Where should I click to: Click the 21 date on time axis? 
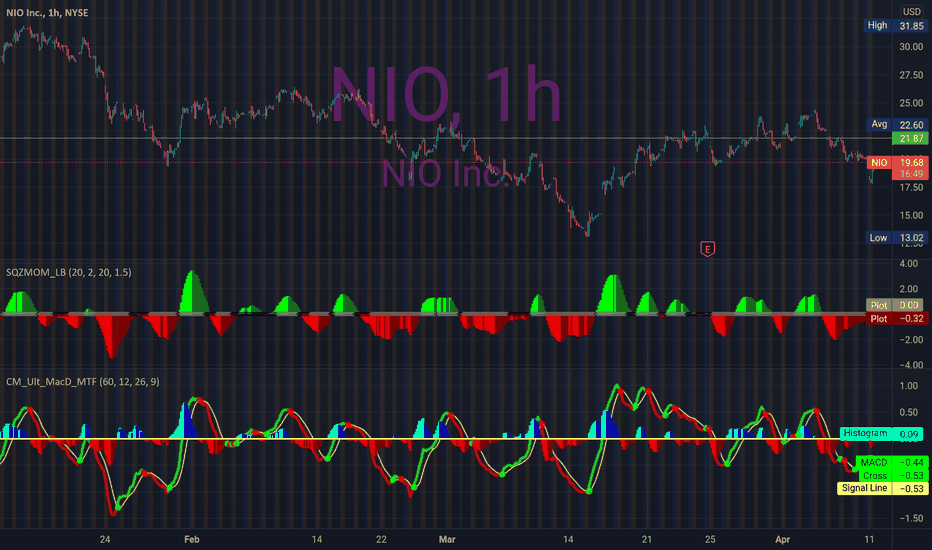coord(647,539)
